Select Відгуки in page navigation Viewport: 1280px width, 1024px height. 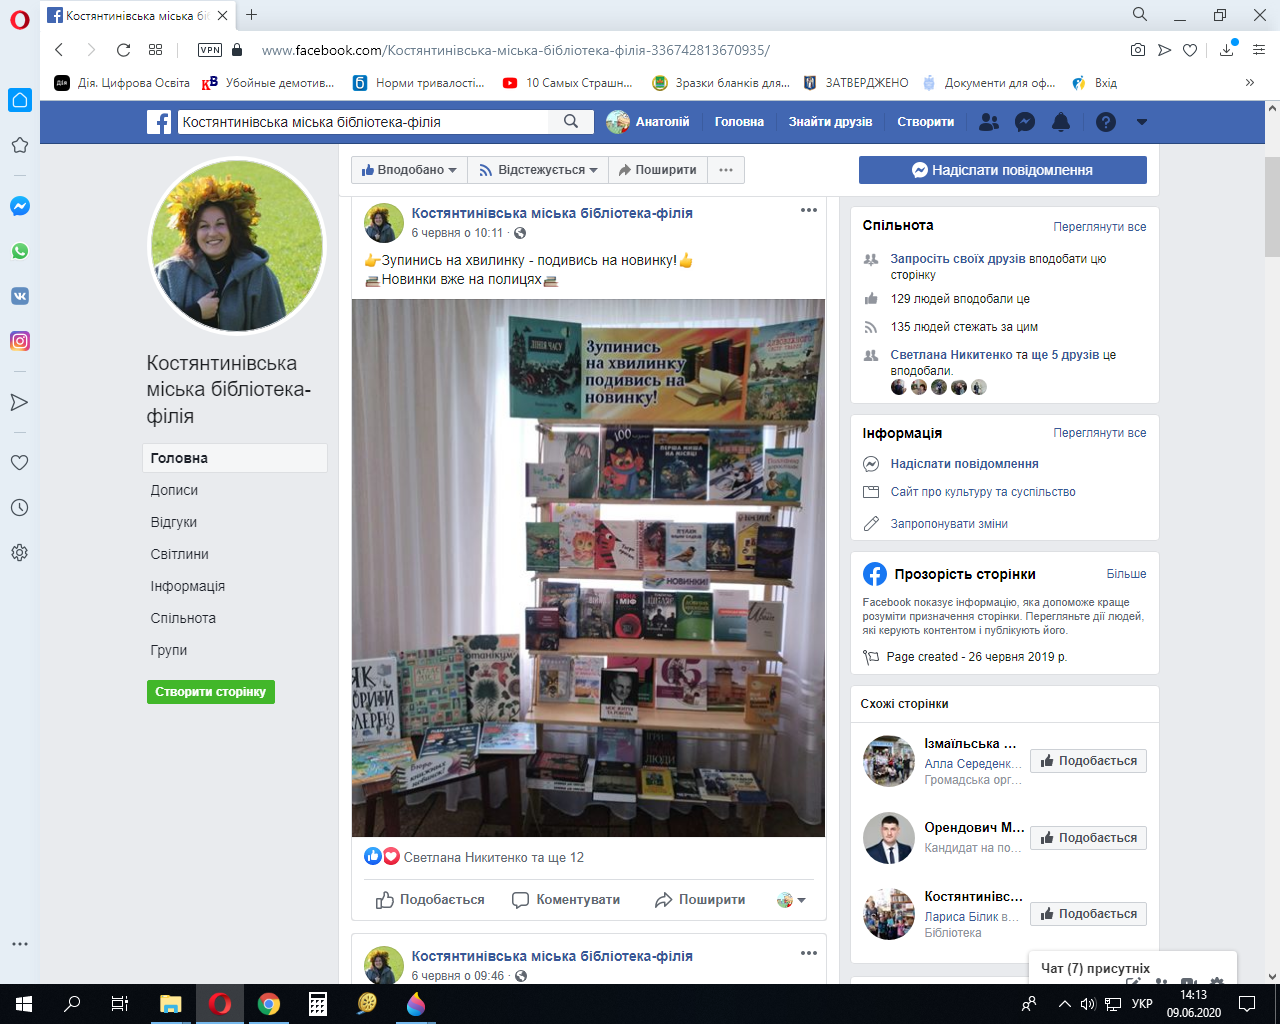174,522
